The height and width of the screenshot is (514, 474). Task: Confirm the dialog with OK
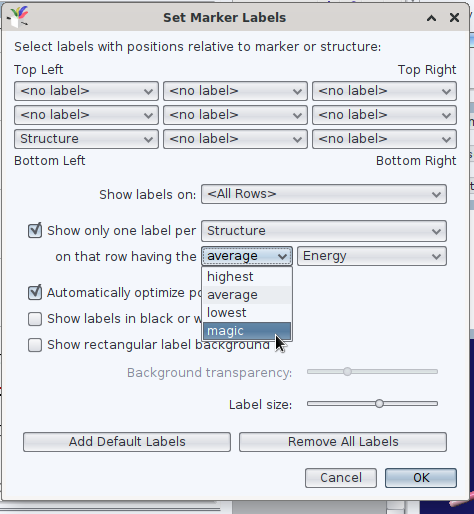coord(421,478)
